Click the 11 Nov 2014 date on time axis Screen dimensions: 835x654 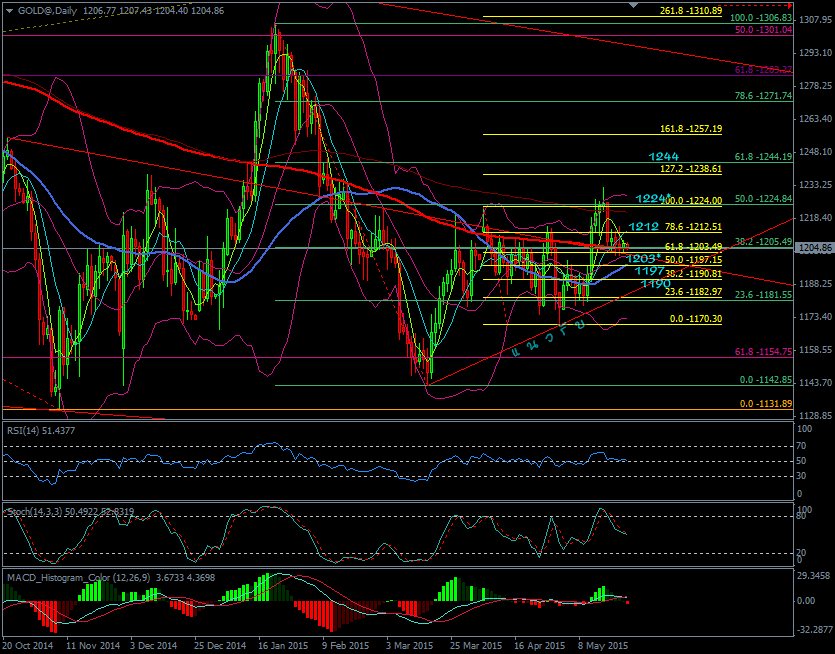point(93,645)
